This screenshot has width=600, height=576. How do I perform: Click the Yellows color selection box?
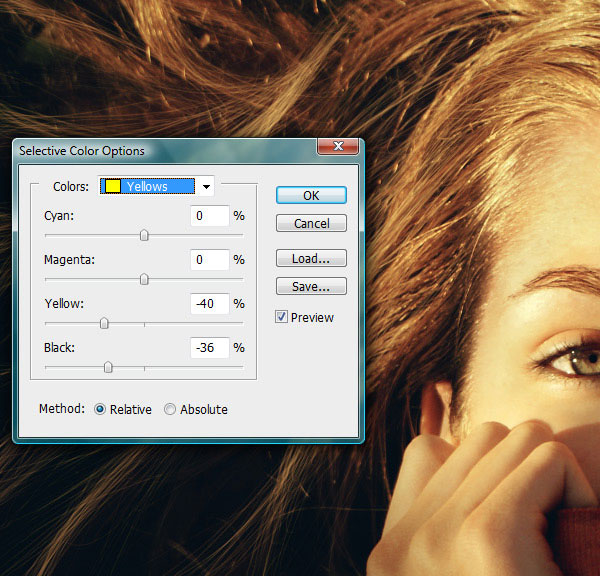148,186
